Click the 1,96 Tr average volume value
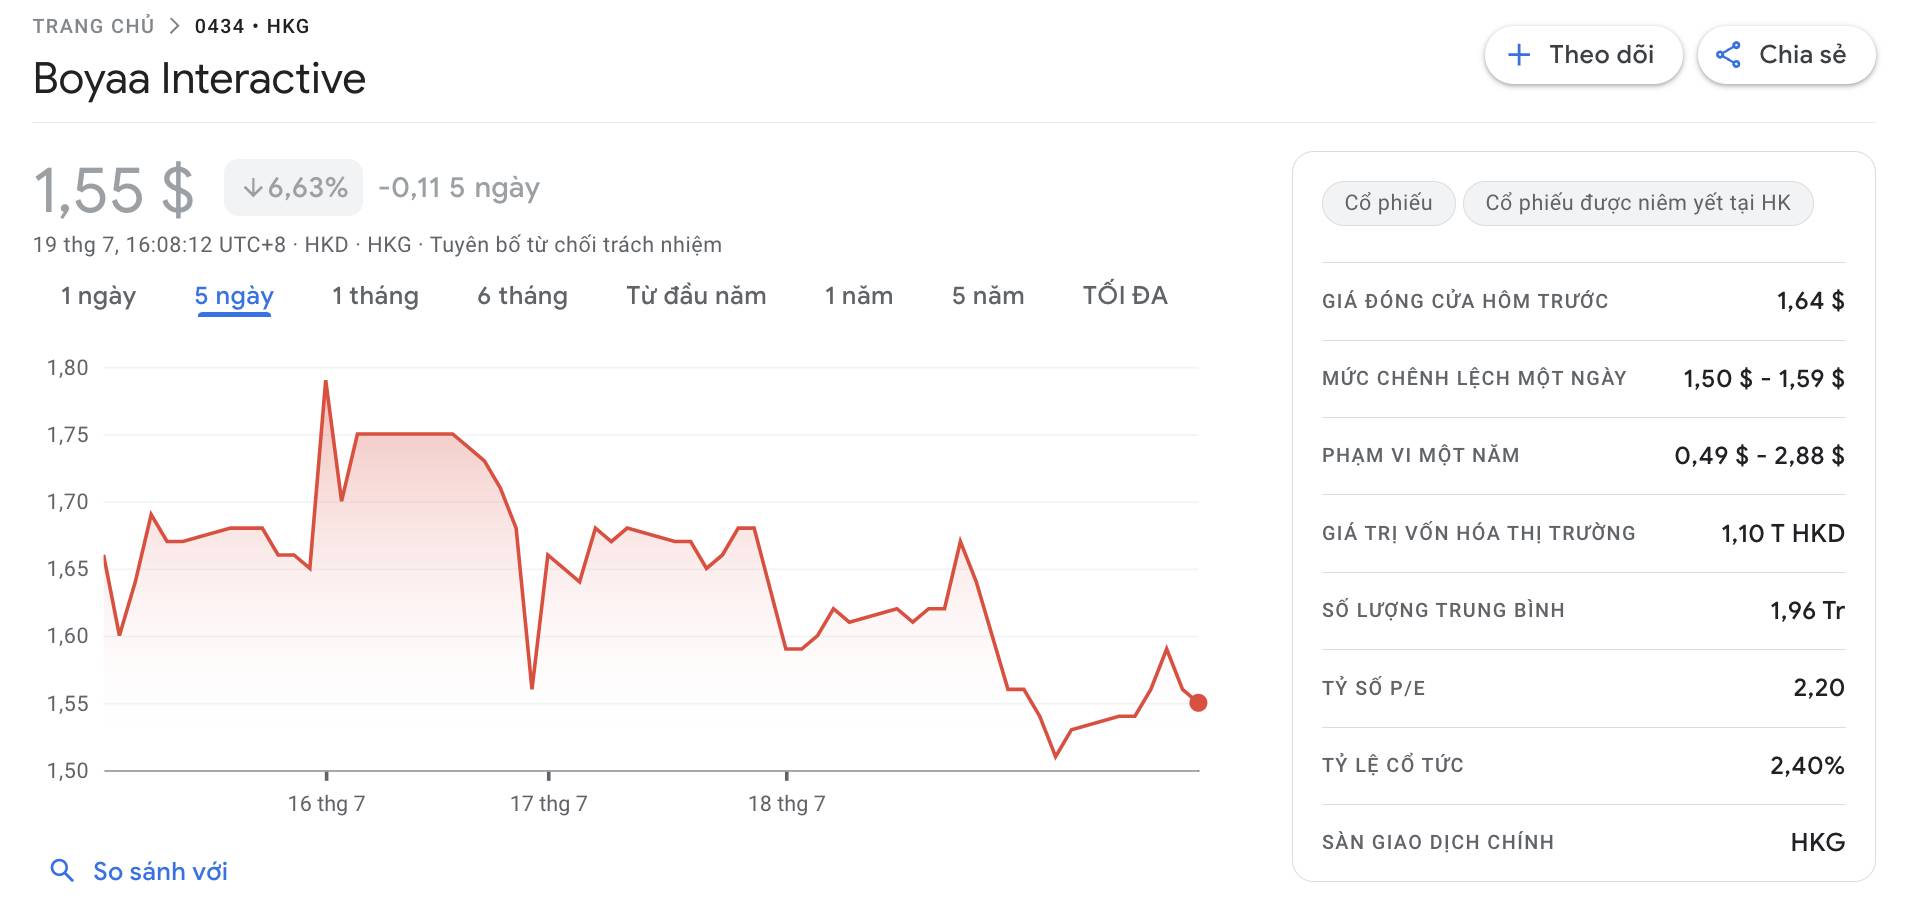This screenshot has height=902, width=1908. click(1807, 611)
